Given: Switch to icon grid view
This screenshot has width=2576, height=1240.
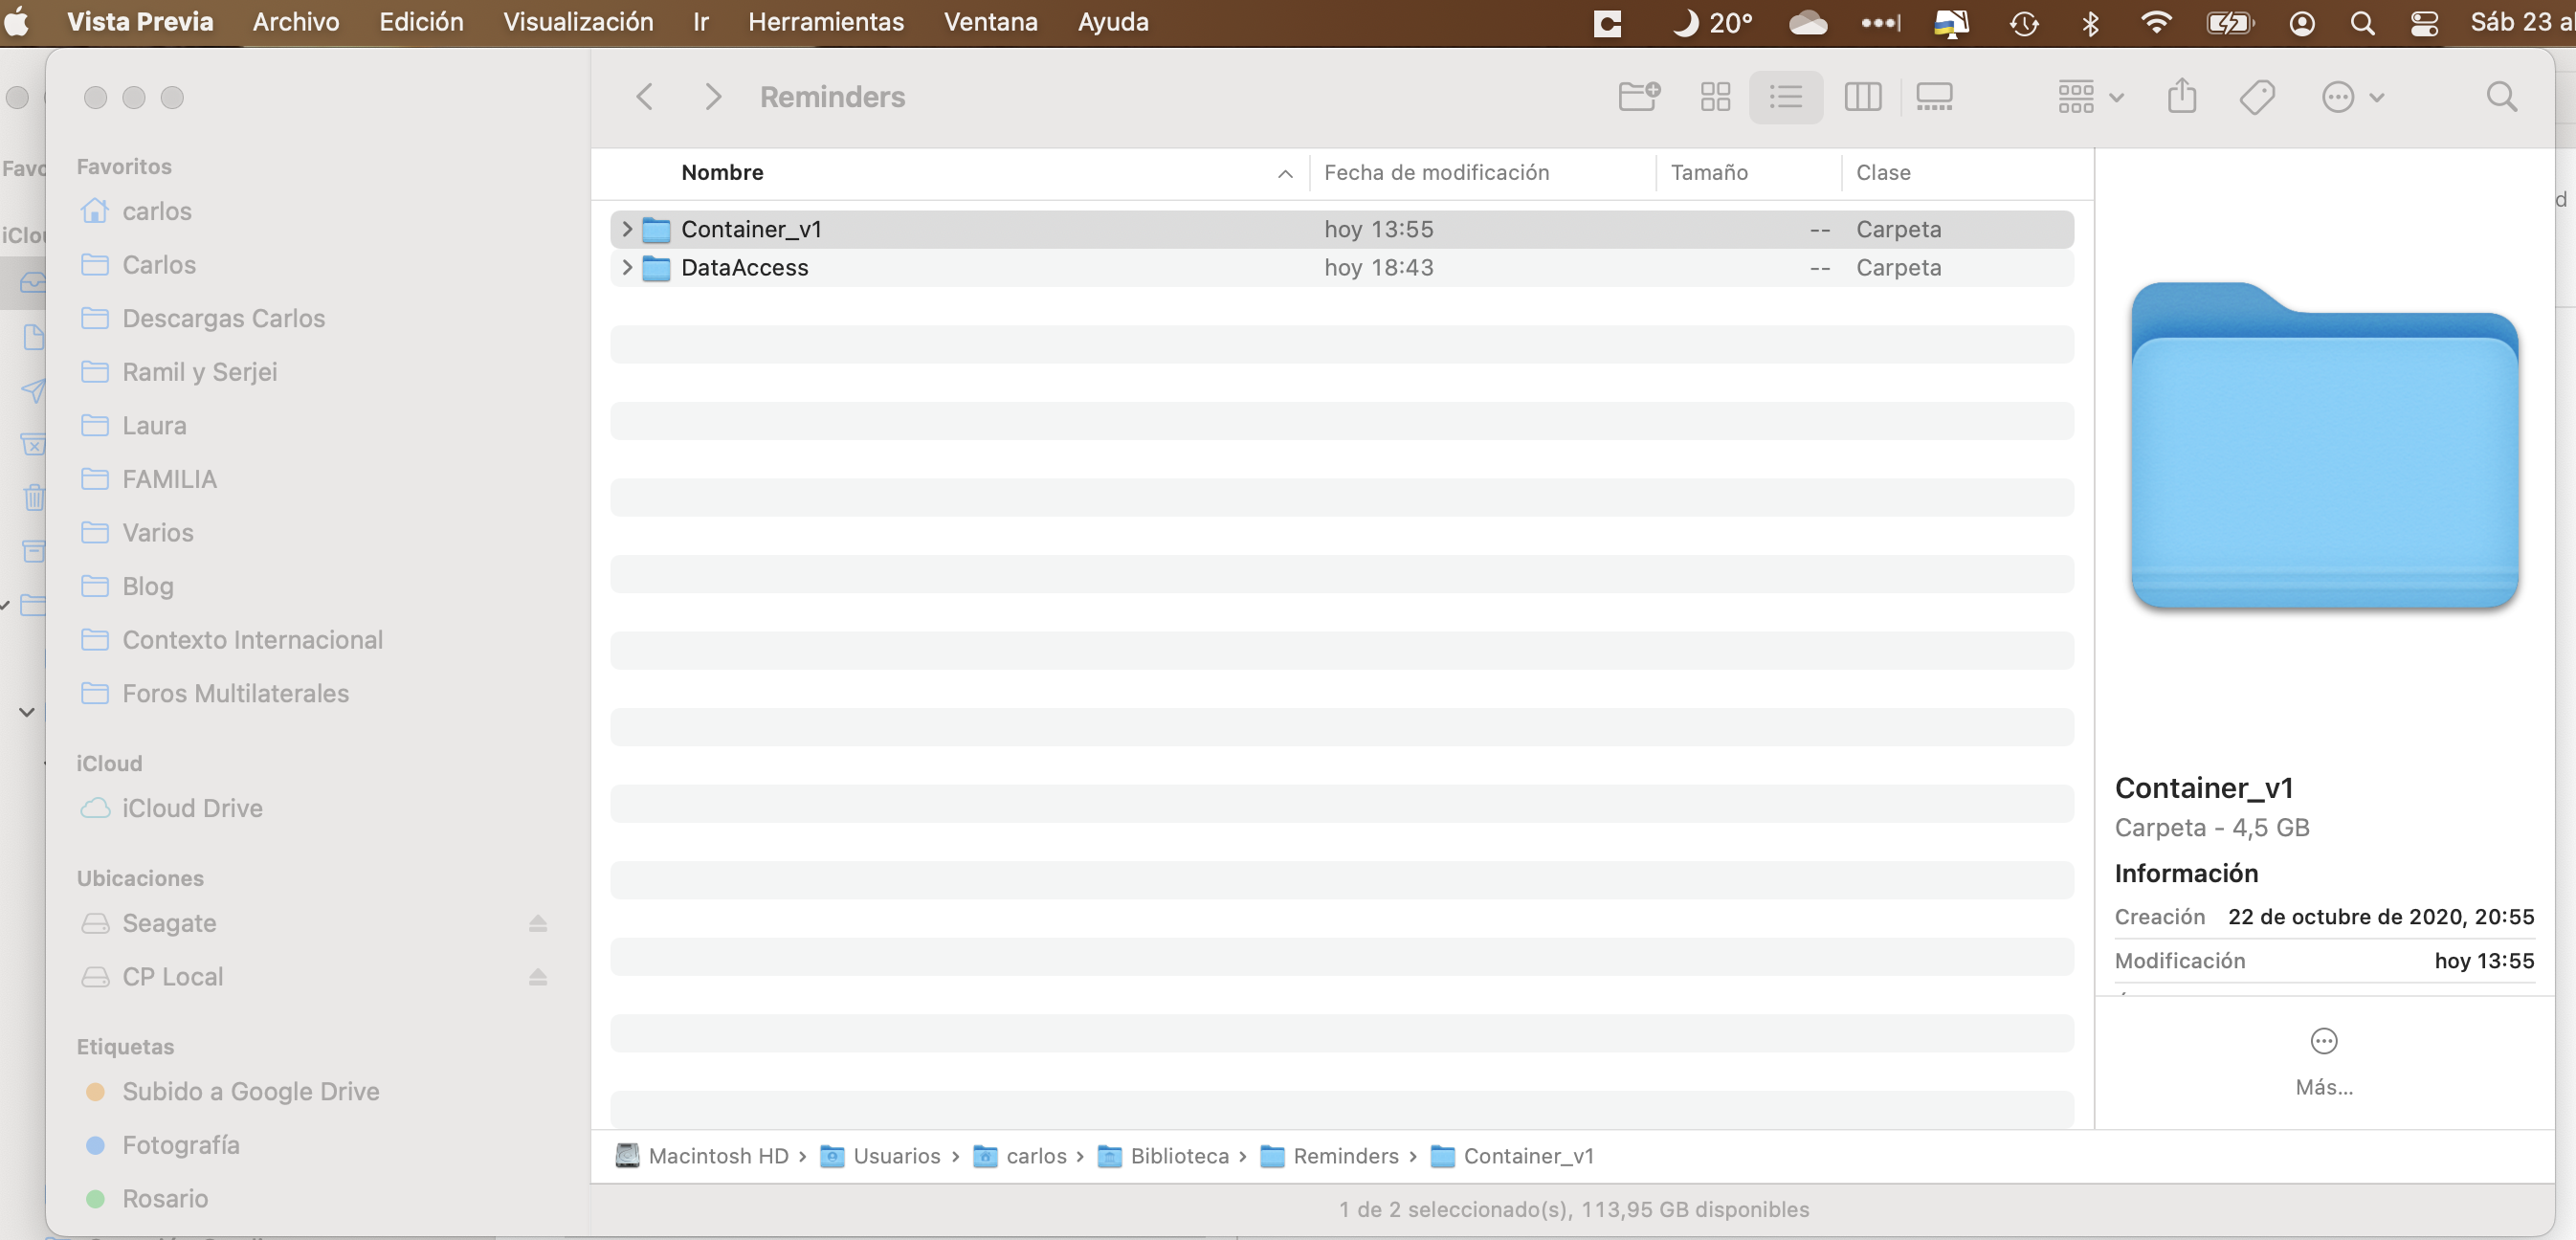Looking at the screenshot, I should [1715, 97].
